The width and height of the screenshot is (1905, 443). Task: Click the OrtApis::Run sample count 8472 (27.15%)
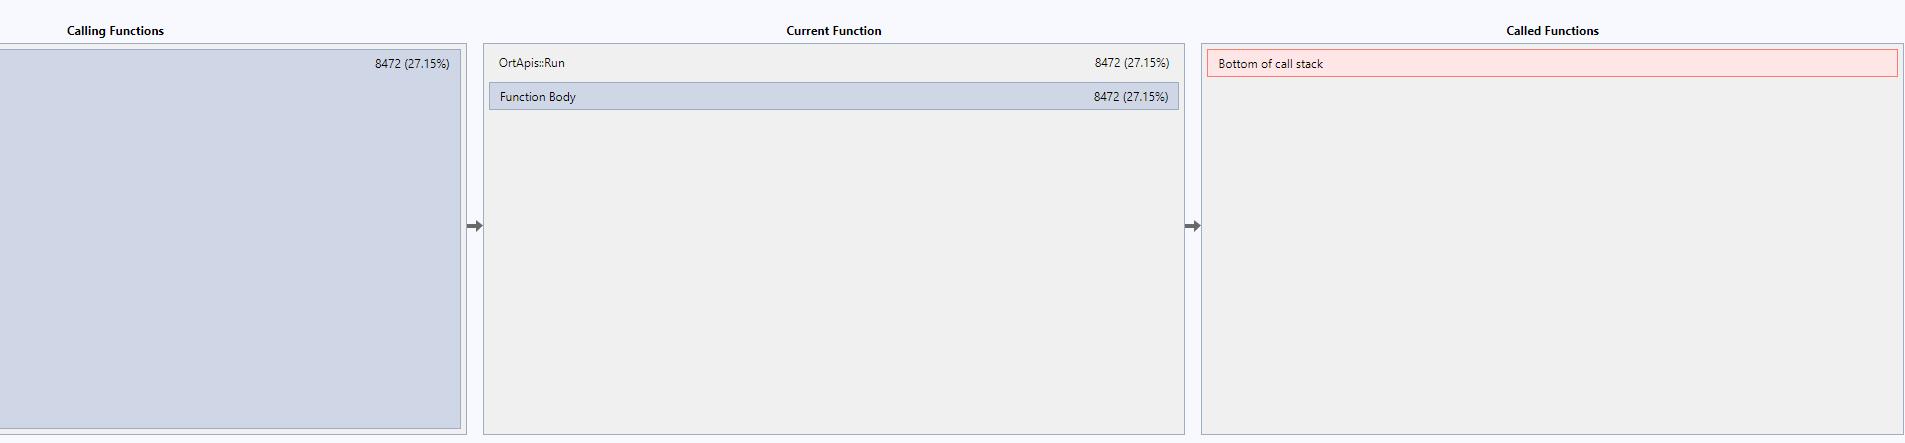pos(1131,63)
